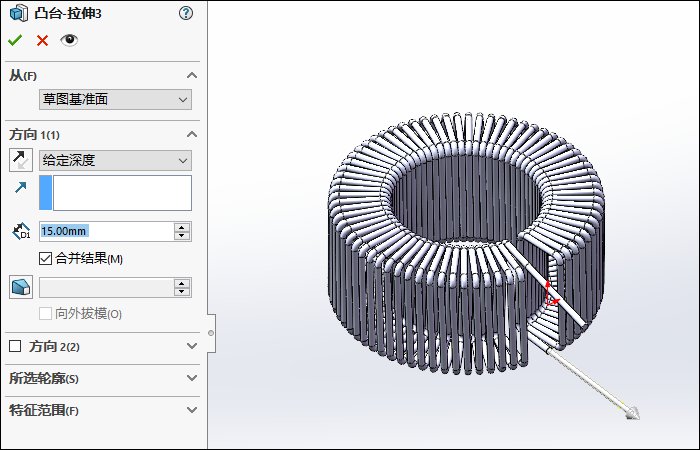Viewport: 700px width, 450px height.
Task: Click the 特征范围(F) label
Action: [x=44, y=410]
